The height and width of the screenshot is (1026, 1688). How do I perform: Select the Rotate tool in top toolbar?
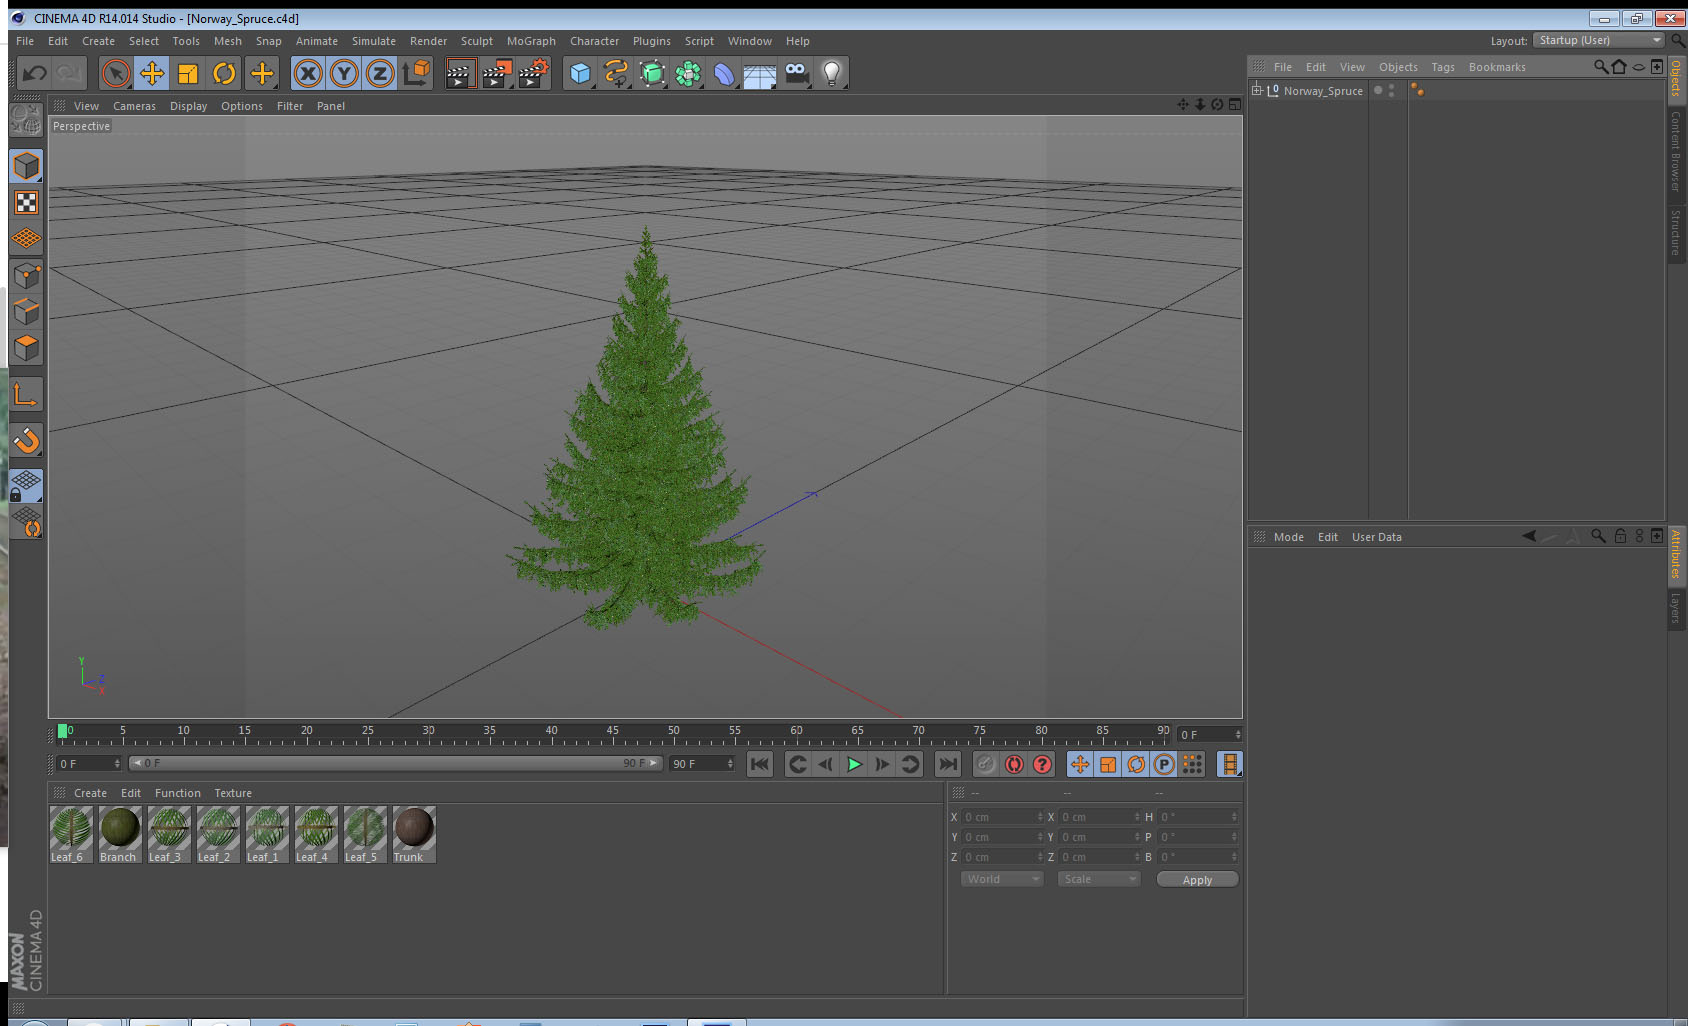click(x=224, y=73)
